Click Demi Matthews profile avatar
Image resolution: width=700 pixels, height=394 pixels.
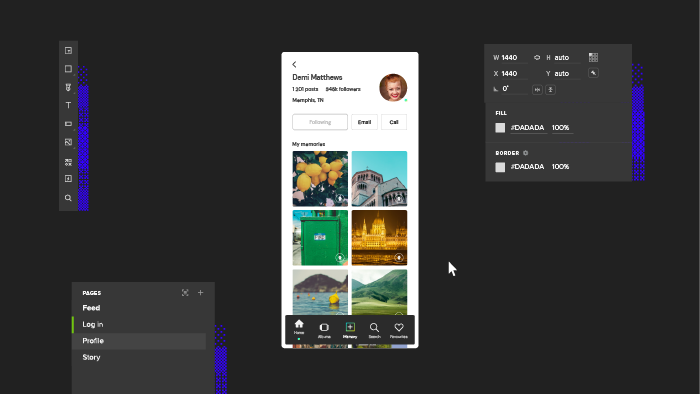point(393,87)
